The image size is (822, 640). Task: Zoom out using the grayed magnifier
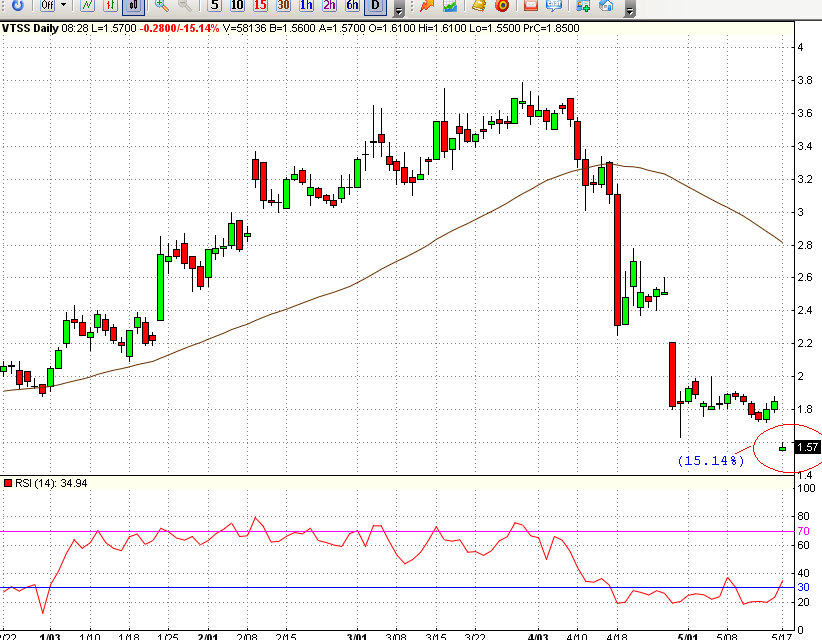coord(183,7)
